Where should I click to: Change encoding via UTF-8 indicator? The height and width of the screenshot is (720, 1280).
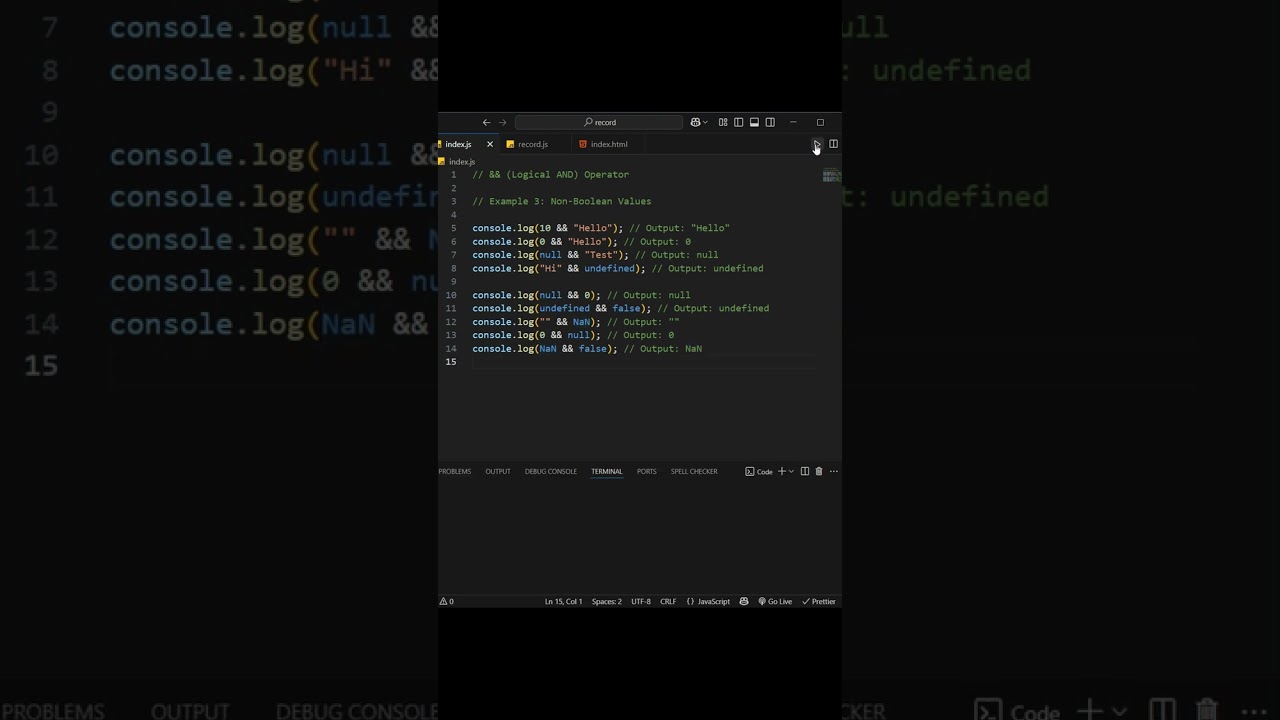(x=641, y=601)
